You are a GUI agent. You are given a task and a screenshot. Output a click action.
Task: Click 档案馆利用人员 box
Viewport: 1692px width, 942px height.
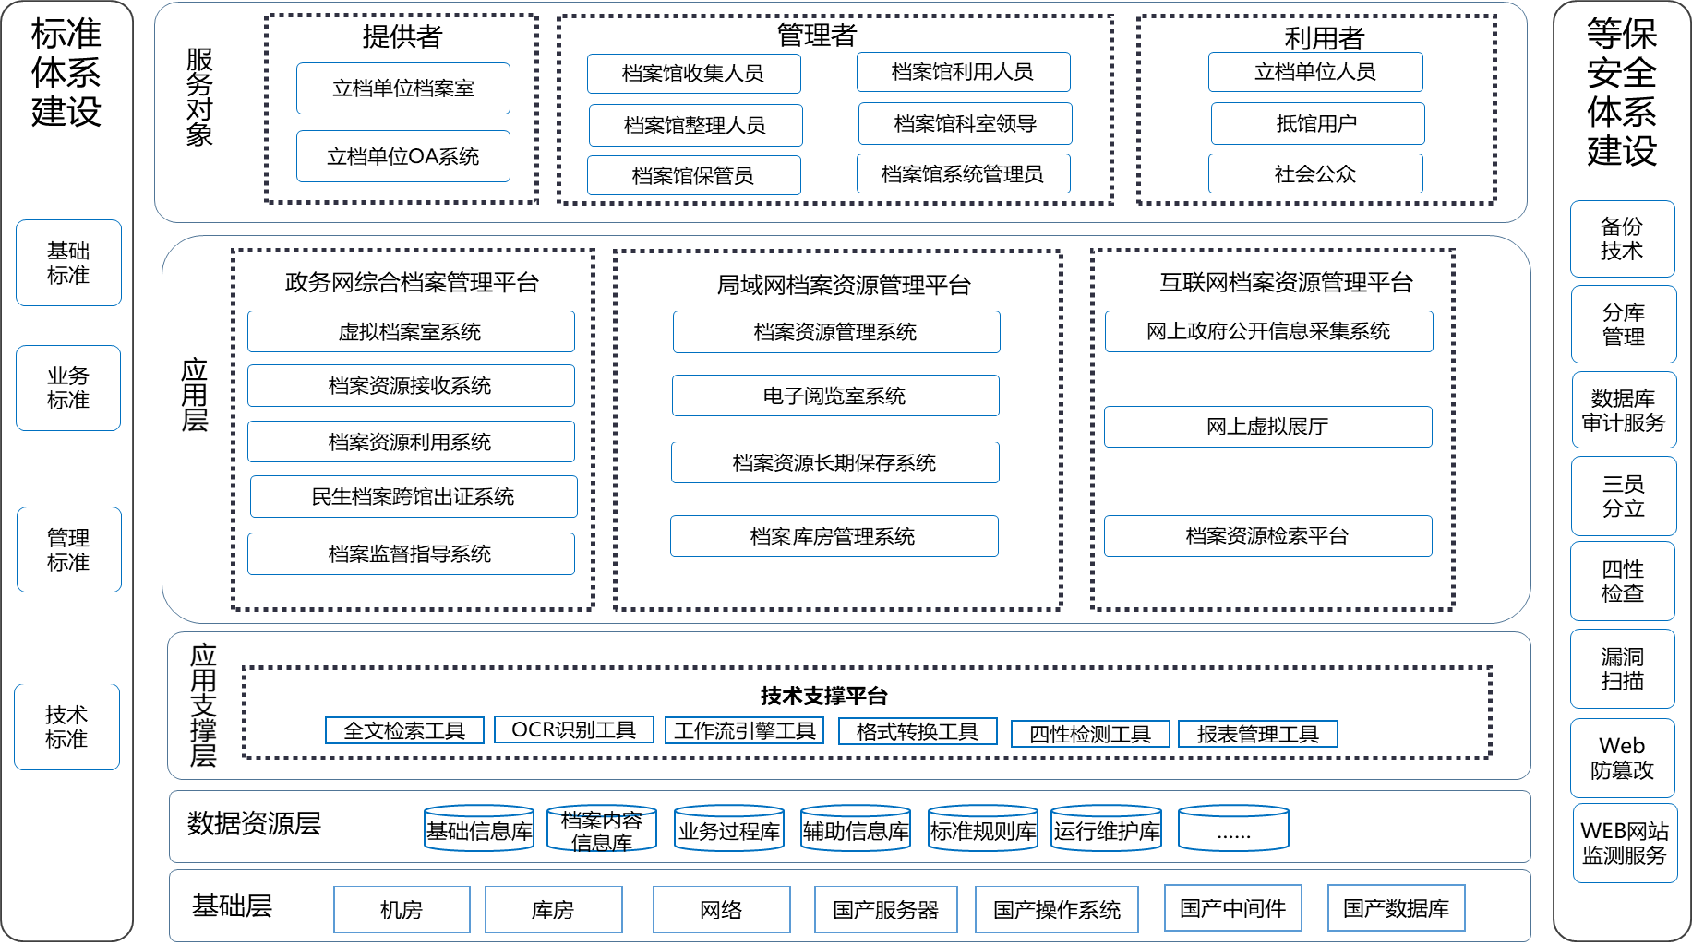click(x=964, y=72)
